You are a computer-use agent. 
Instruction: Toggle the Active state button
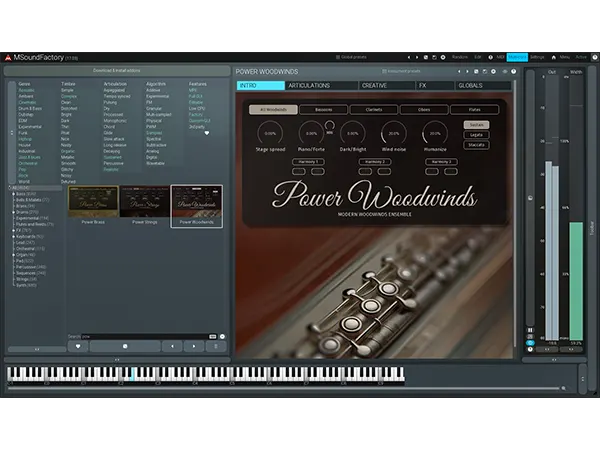(581, 57)
